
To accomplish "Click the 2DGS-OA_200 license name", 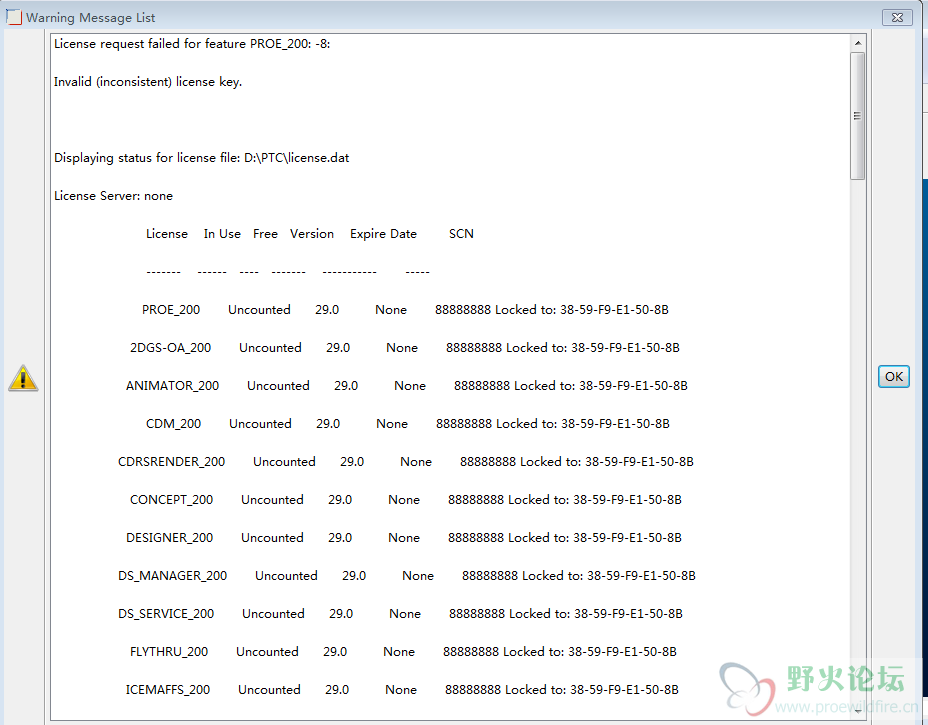I will click(170, 347).
